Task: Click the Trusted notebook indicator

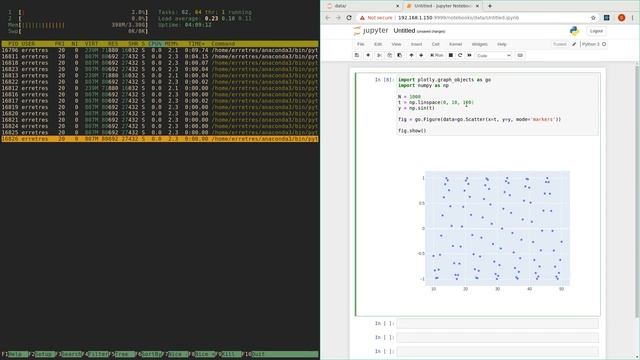Action: (560, 44)
